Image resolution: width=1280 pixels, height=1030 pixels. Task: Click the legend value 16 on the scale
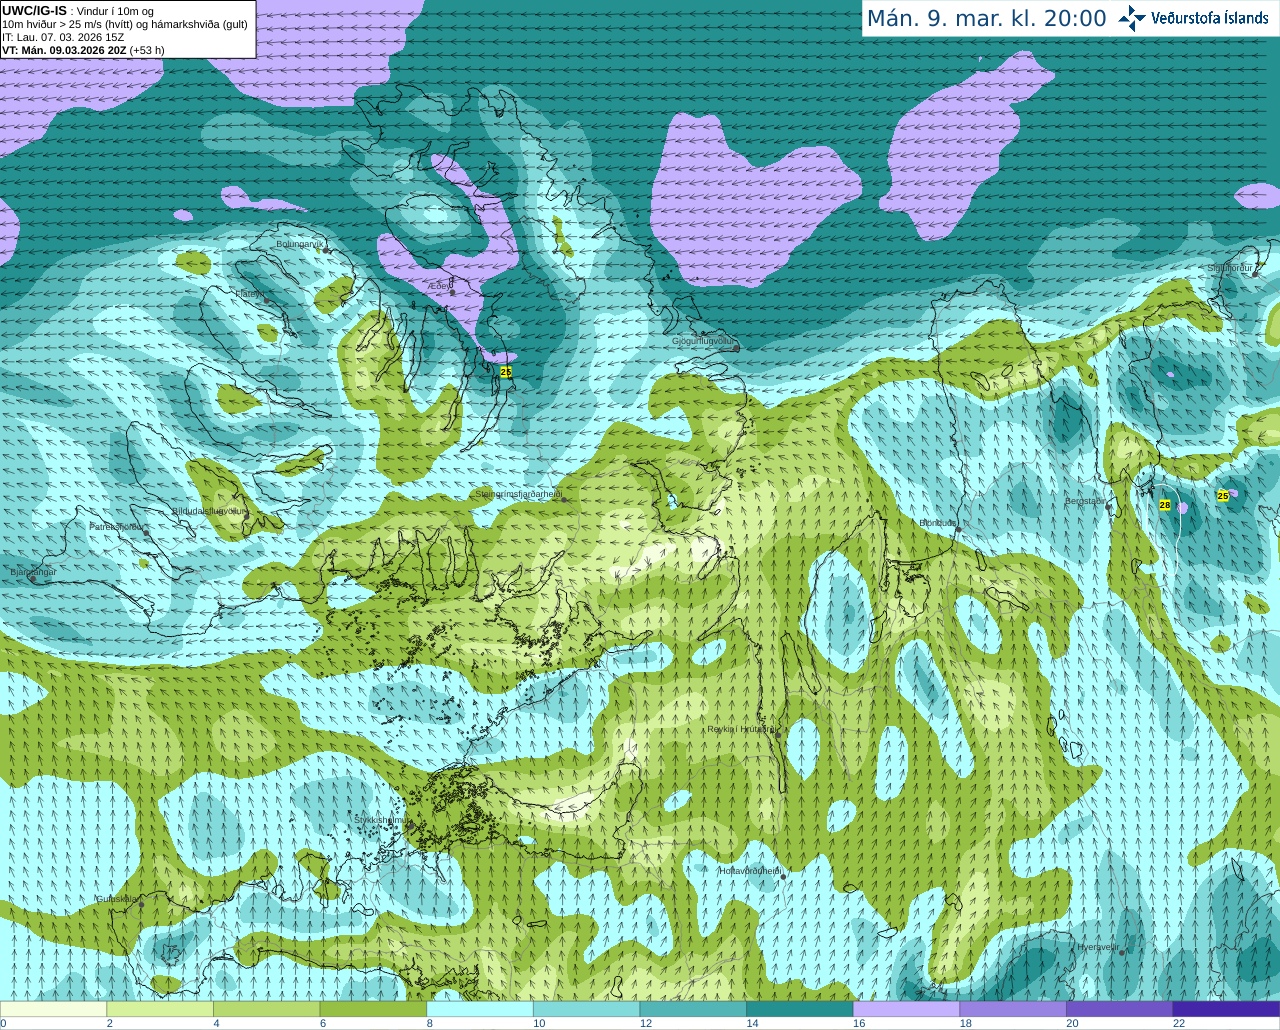coord(858,1023)
